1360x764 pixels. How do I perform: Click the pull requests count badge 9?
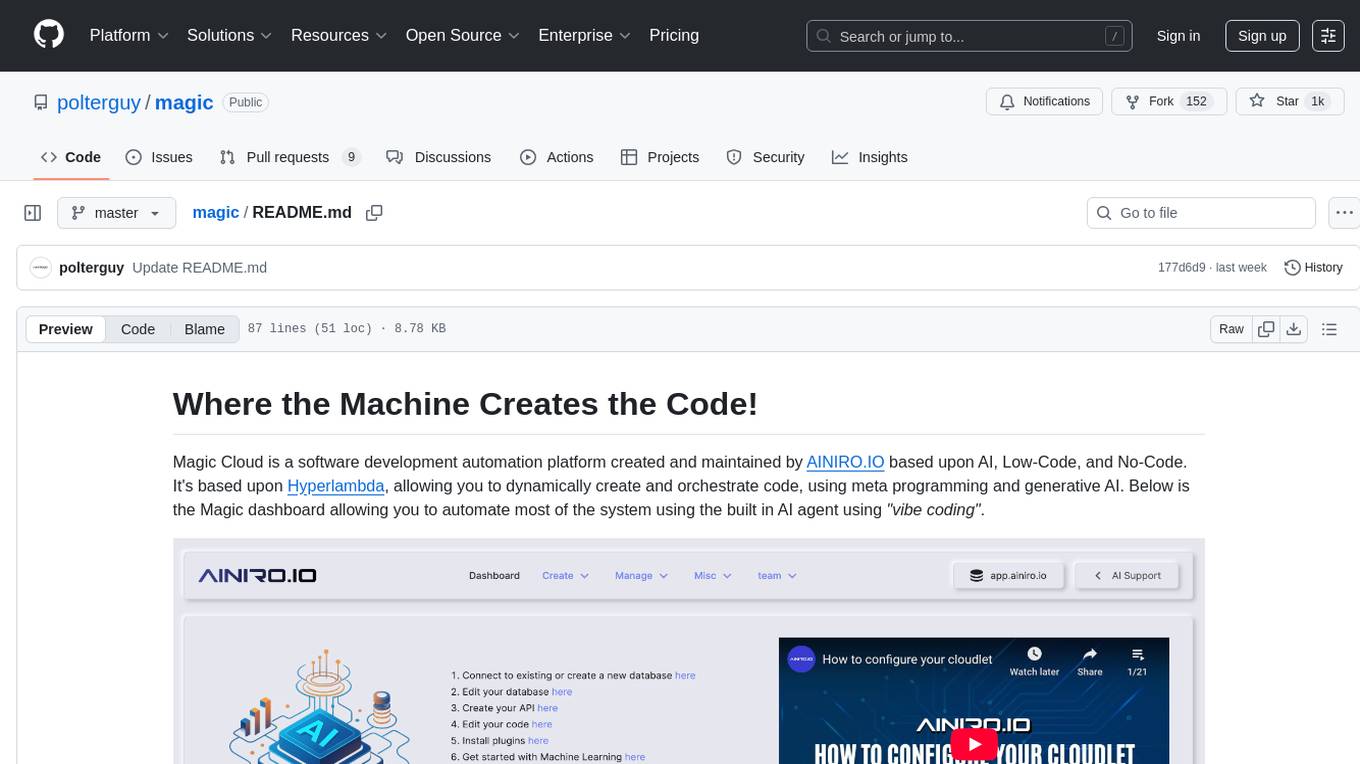coord(350,157)
